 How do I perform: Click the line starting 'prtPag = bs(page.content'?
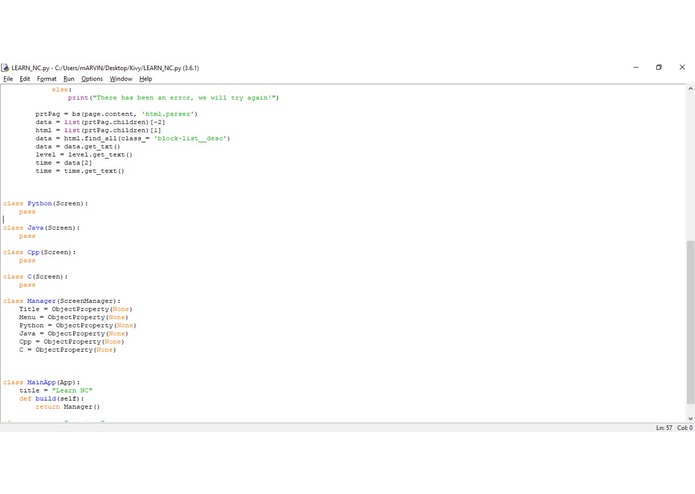point(117,114)
